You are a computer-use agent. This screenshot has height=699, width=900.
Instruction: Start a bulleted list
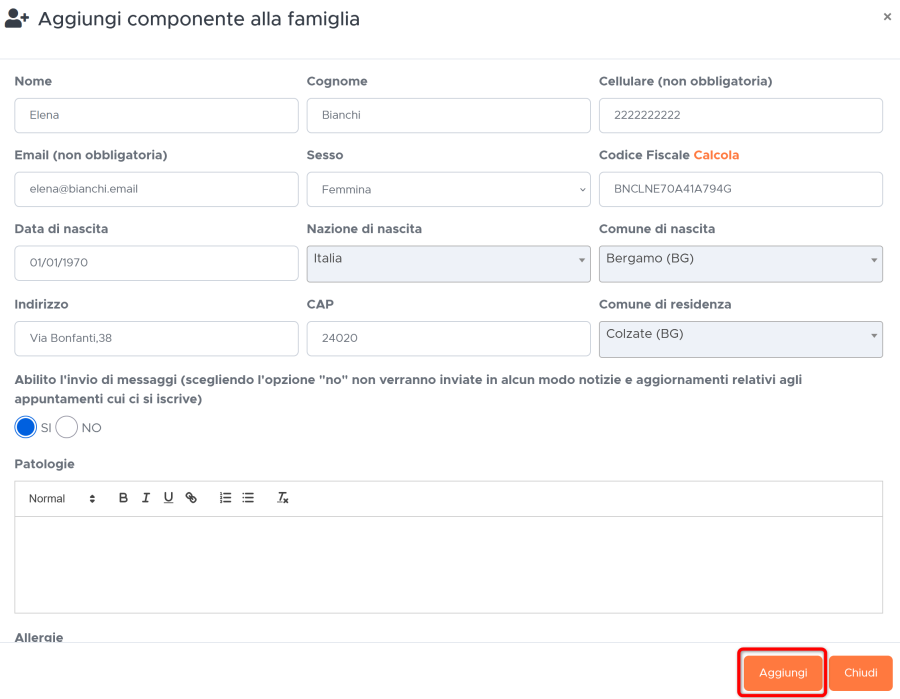[x=248, y=498]
